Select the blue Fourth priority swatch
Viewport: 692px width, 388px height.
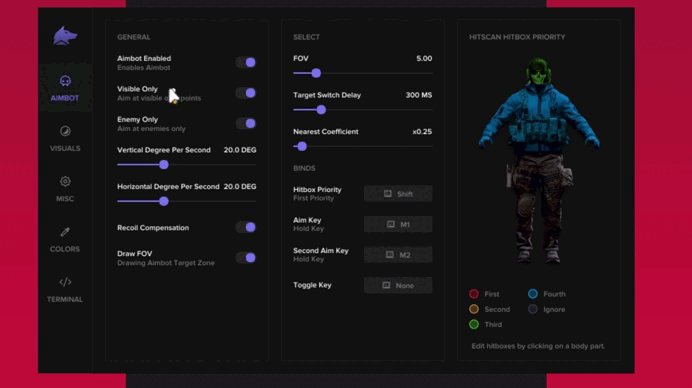point(533,294)
